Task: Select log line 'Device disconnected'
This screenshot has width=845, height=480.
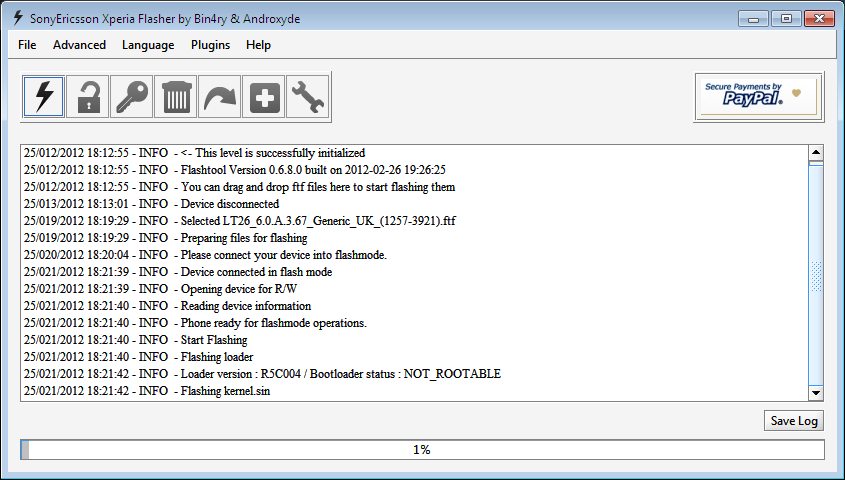Action: click(x=151, y=204)
